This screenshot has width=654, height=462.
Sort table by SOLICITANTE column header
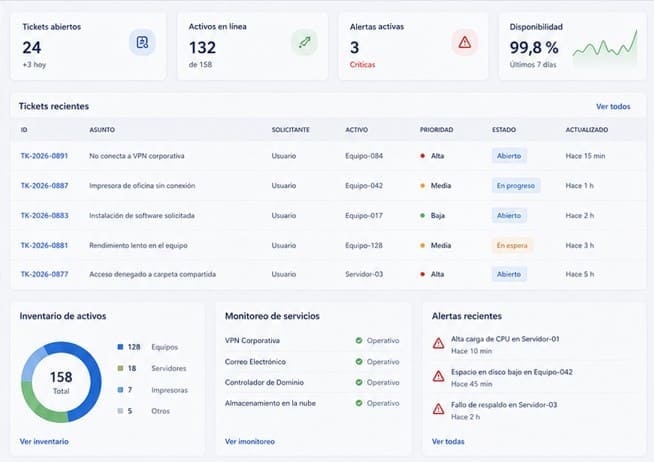click(291, 130)
